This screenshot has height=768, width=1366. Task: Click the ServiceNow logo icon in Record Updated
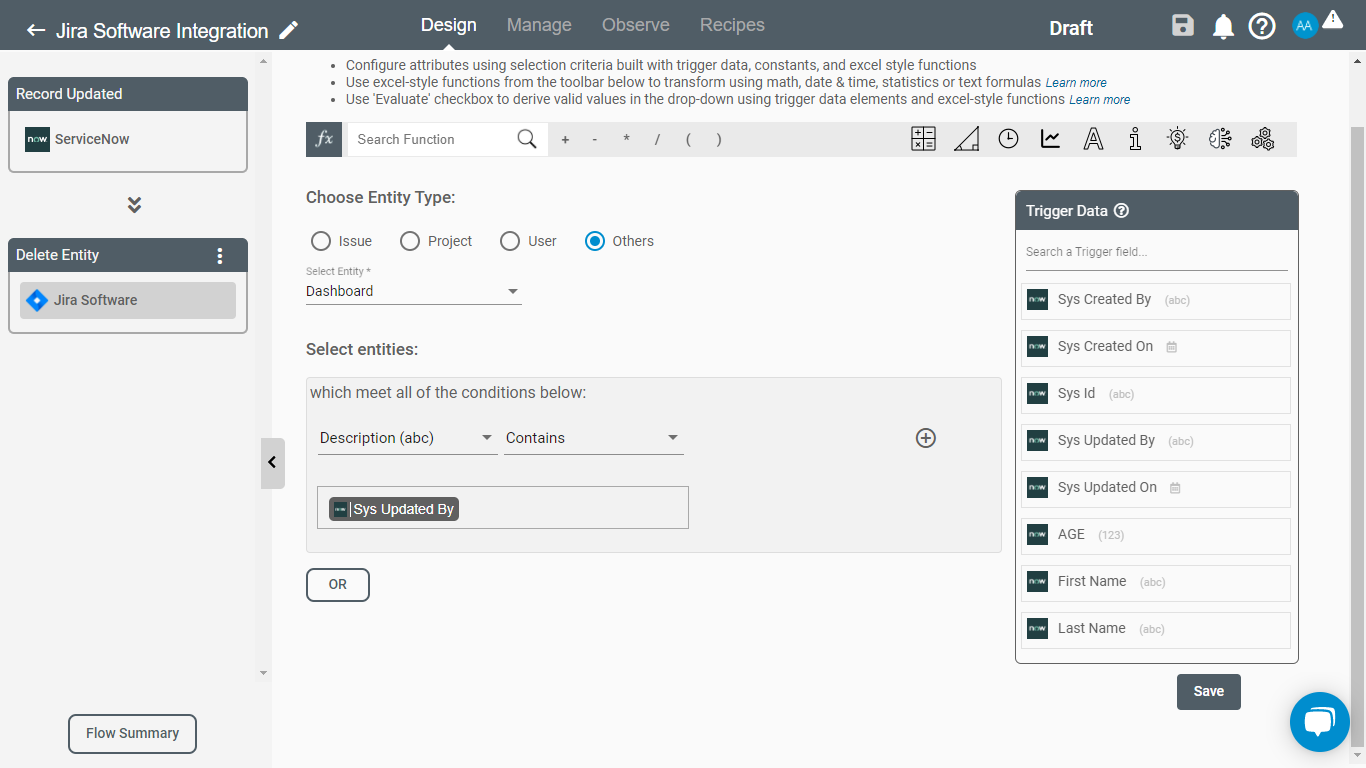37,139
